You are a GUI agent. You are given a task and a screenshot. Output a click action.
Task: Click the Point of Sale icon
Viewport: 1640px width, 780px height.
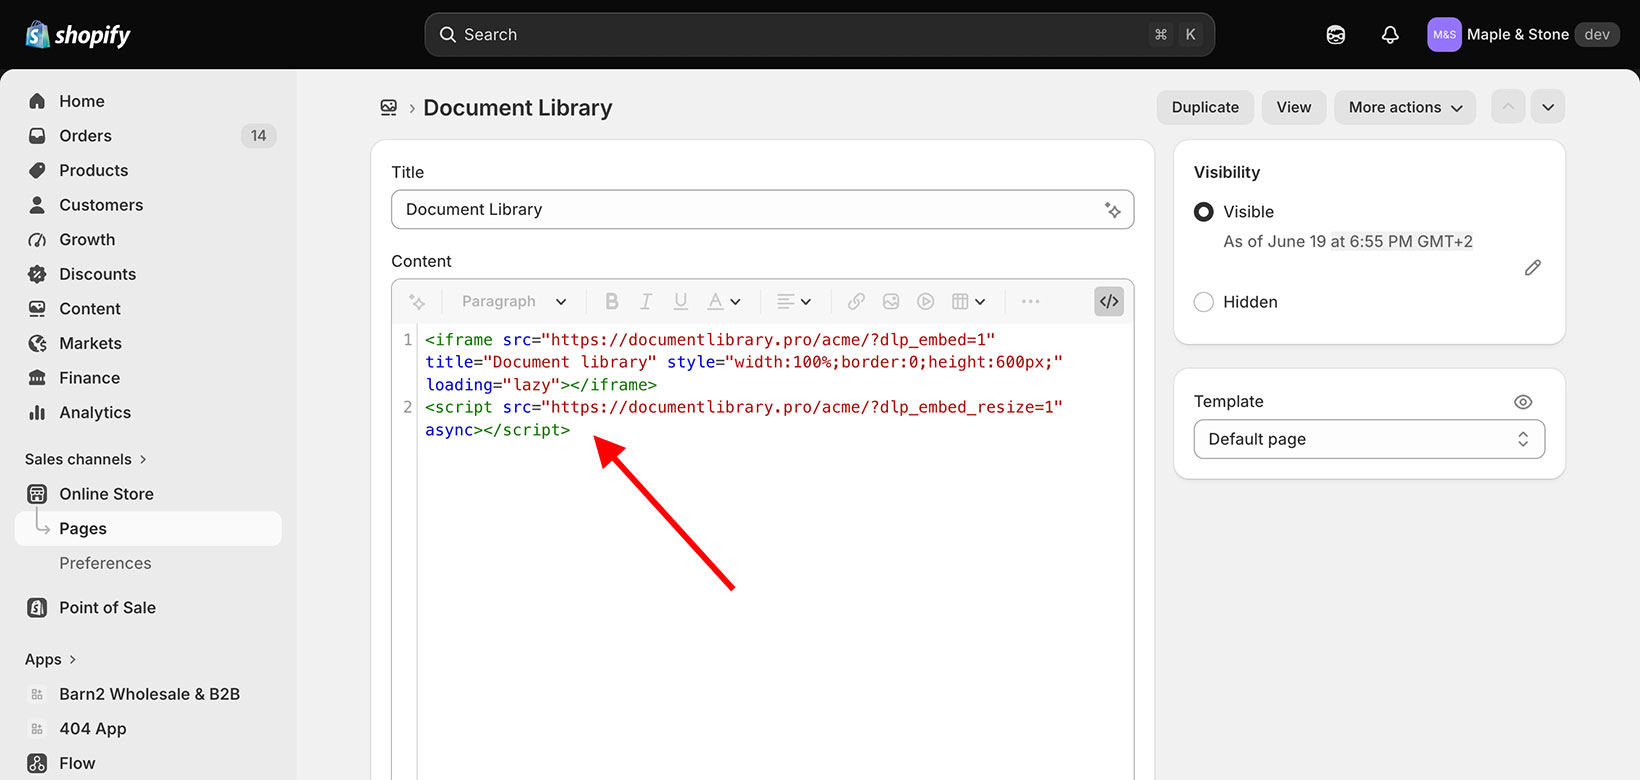point(37,607)
